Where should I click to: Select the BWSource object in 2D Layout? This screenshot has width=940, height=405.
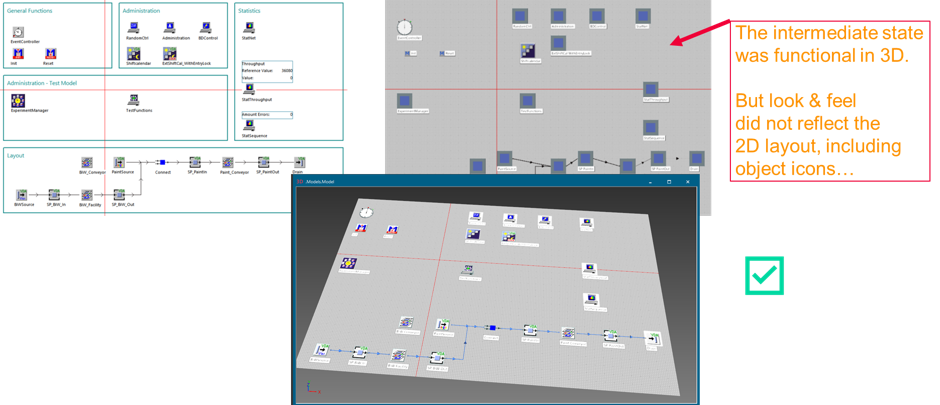click(22, 195)
